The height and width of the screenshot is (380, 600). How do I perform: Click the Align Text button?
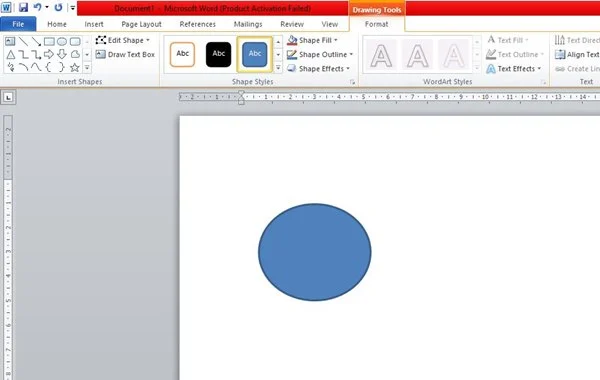[577, 55]
